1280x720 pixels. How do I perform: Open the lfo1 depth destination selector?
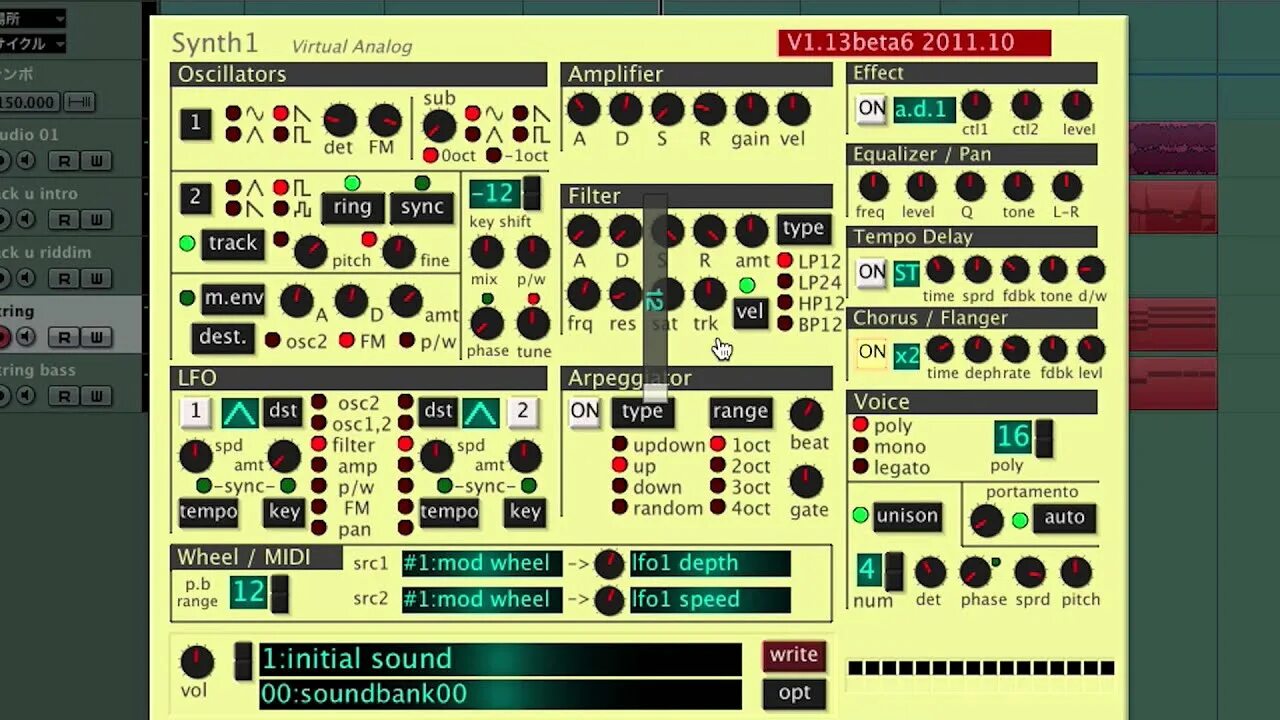(710, 563)
